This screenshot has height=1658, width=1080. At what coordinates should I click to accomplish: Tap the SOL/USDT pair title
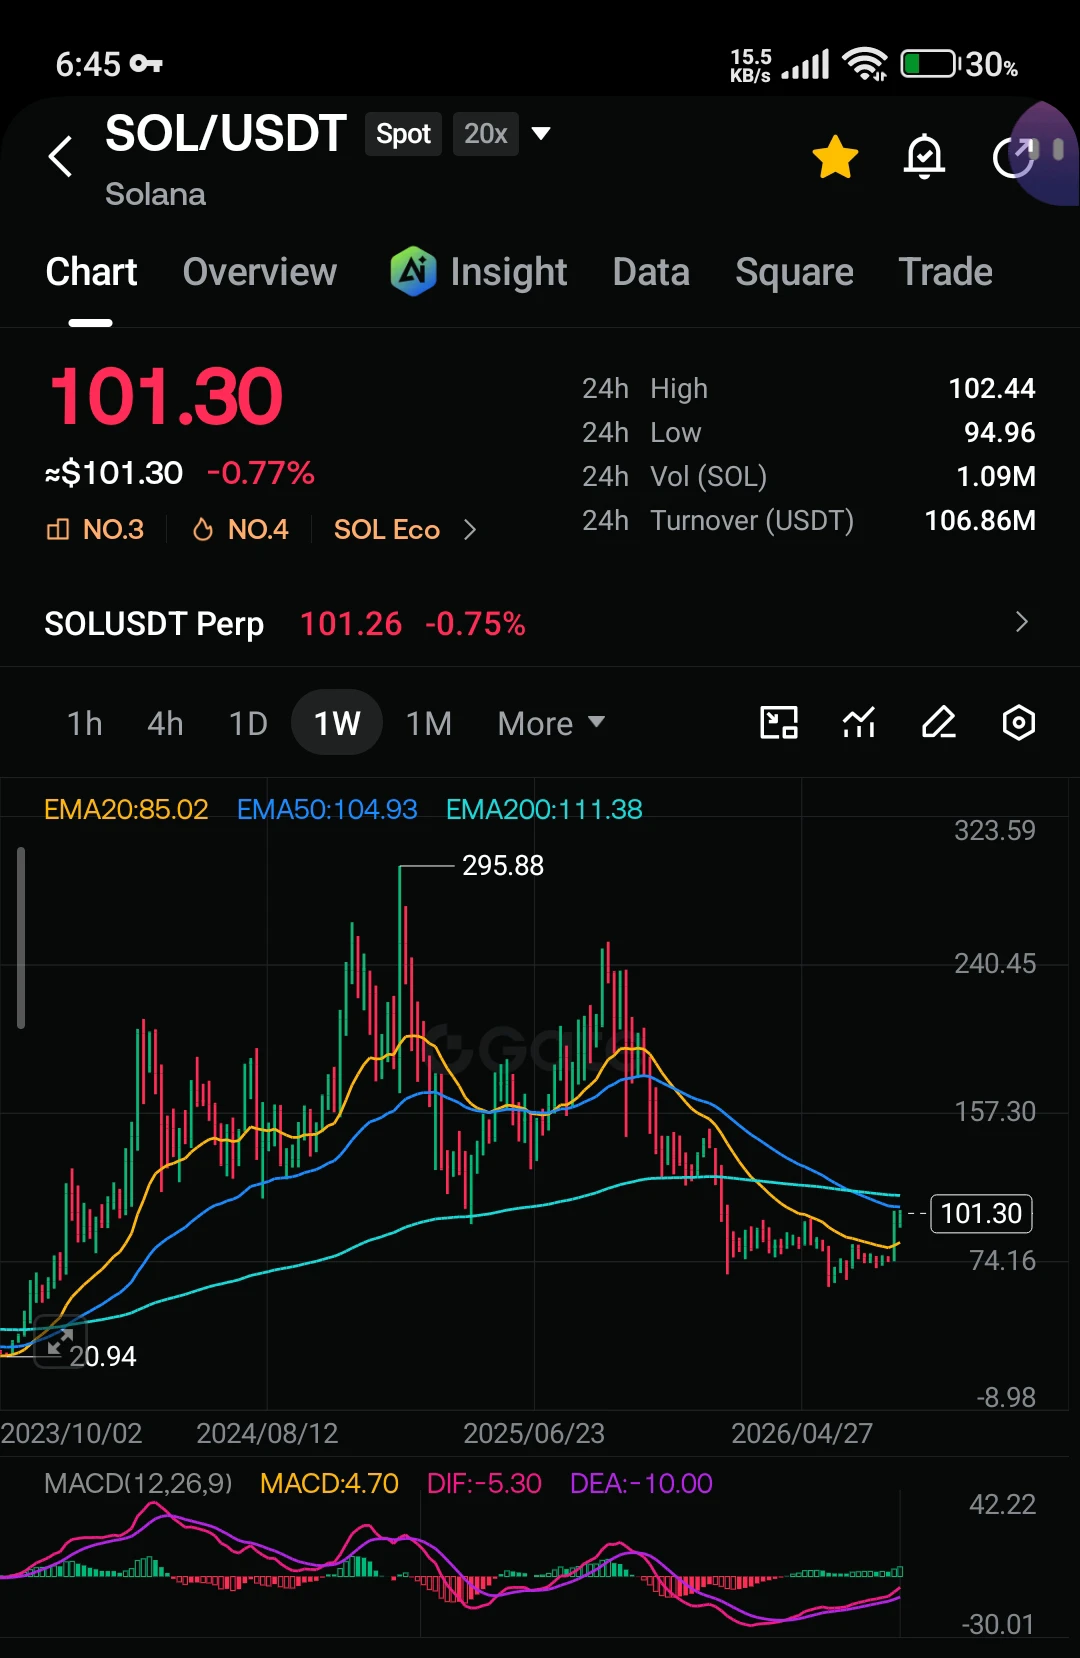[226, 133]
